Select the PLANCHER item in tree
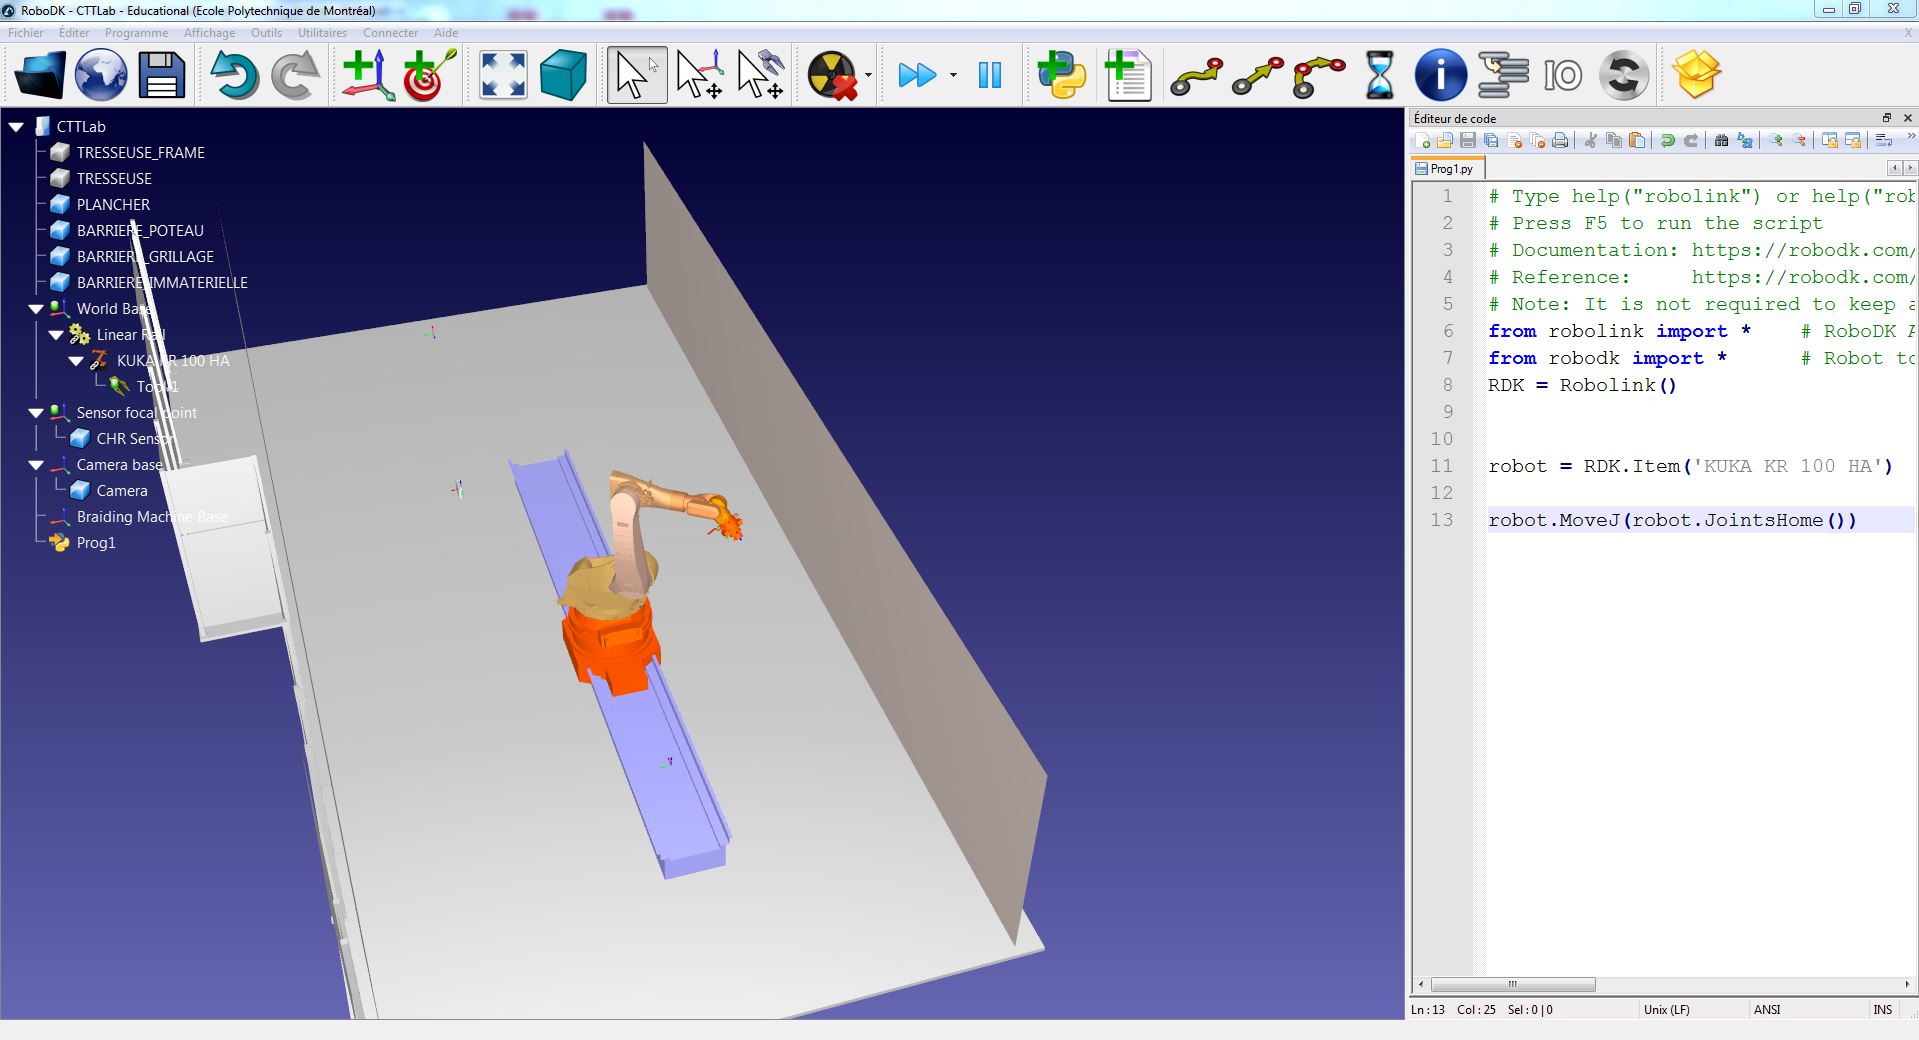This screenshot has height=1040, width=1919. (x=113, y=205)
